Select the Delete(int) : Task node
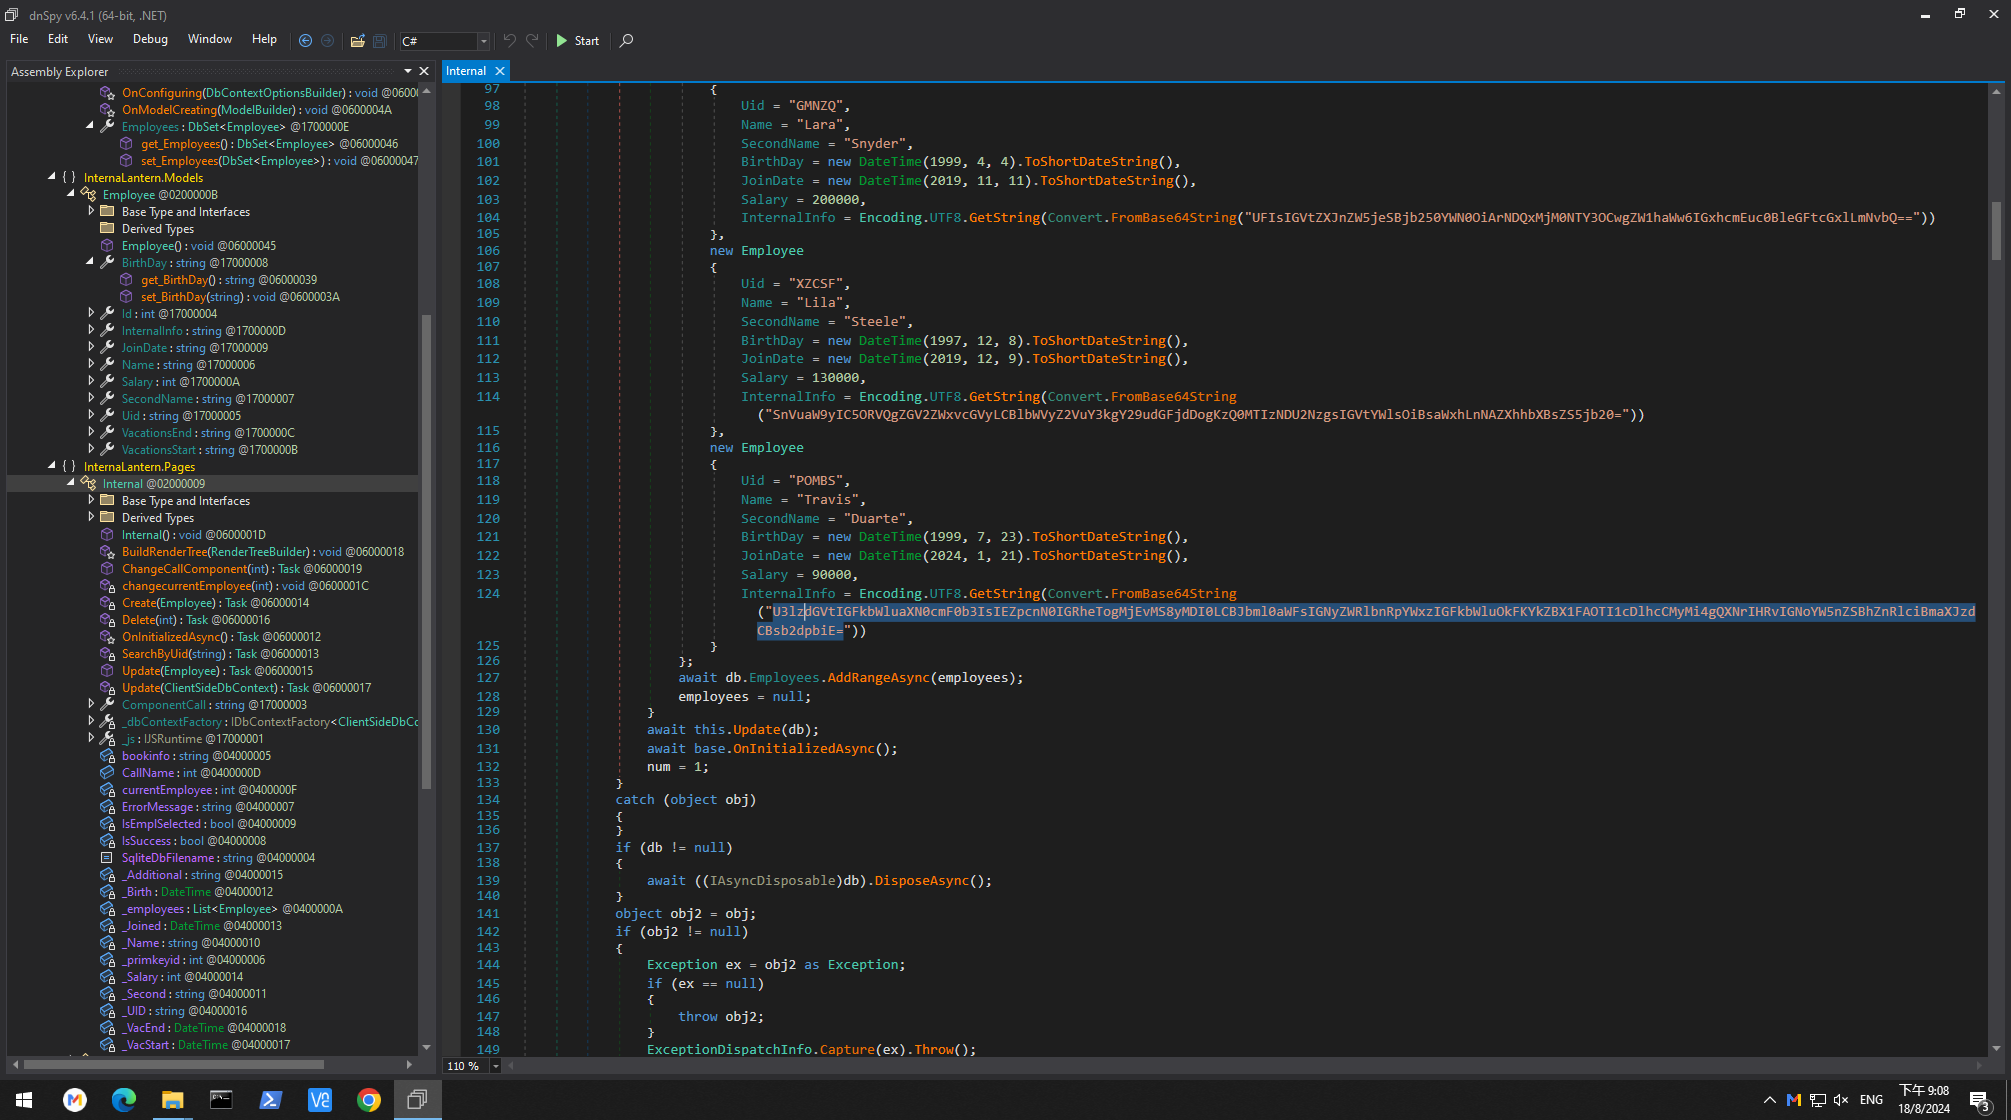 (196, 620)
